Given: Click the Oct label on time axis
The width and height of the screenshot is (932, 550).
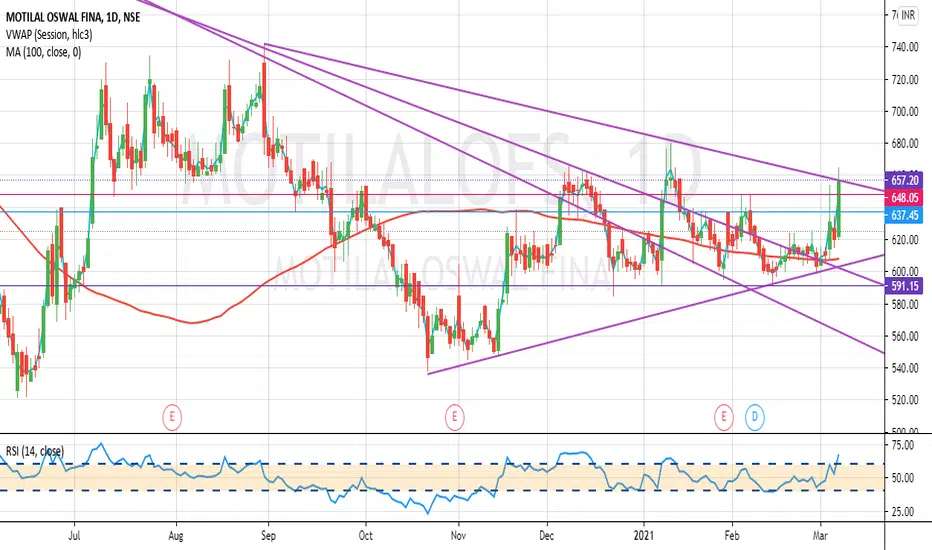Looking at the screenshot, I should (366, 536).
